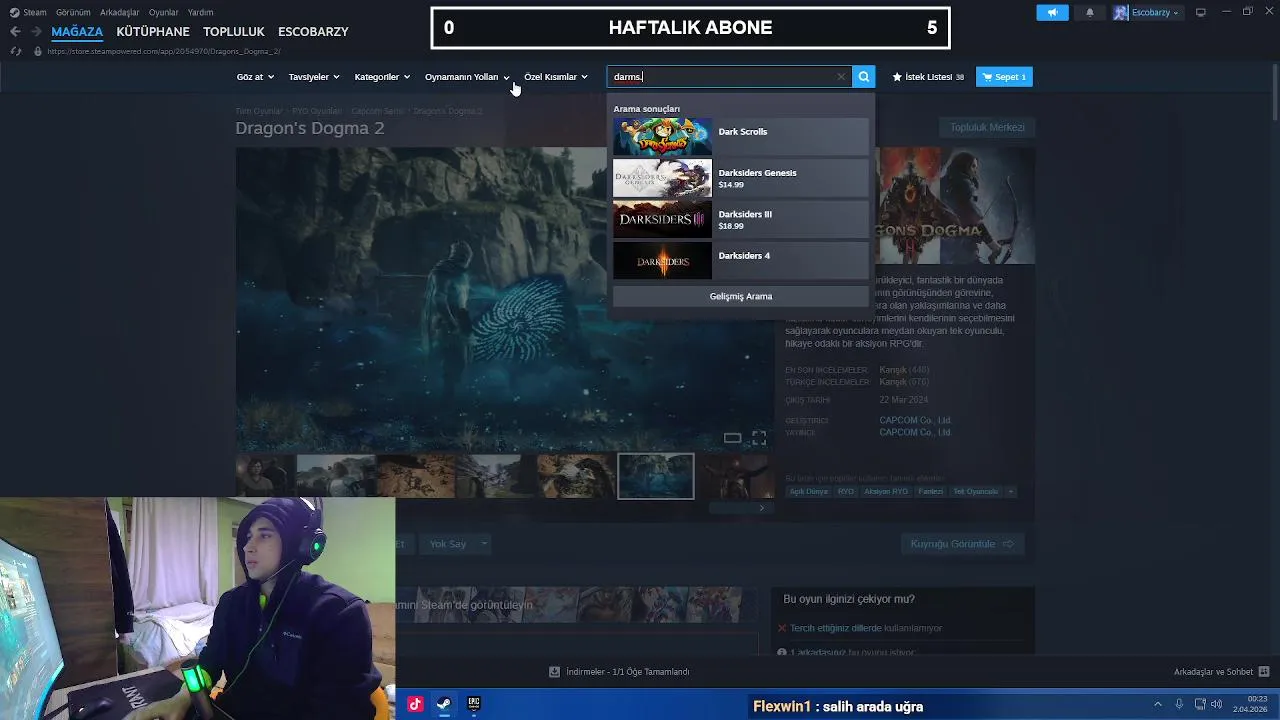
Task: Click the Aksiyon RYO tag
Action: [886, 492]
